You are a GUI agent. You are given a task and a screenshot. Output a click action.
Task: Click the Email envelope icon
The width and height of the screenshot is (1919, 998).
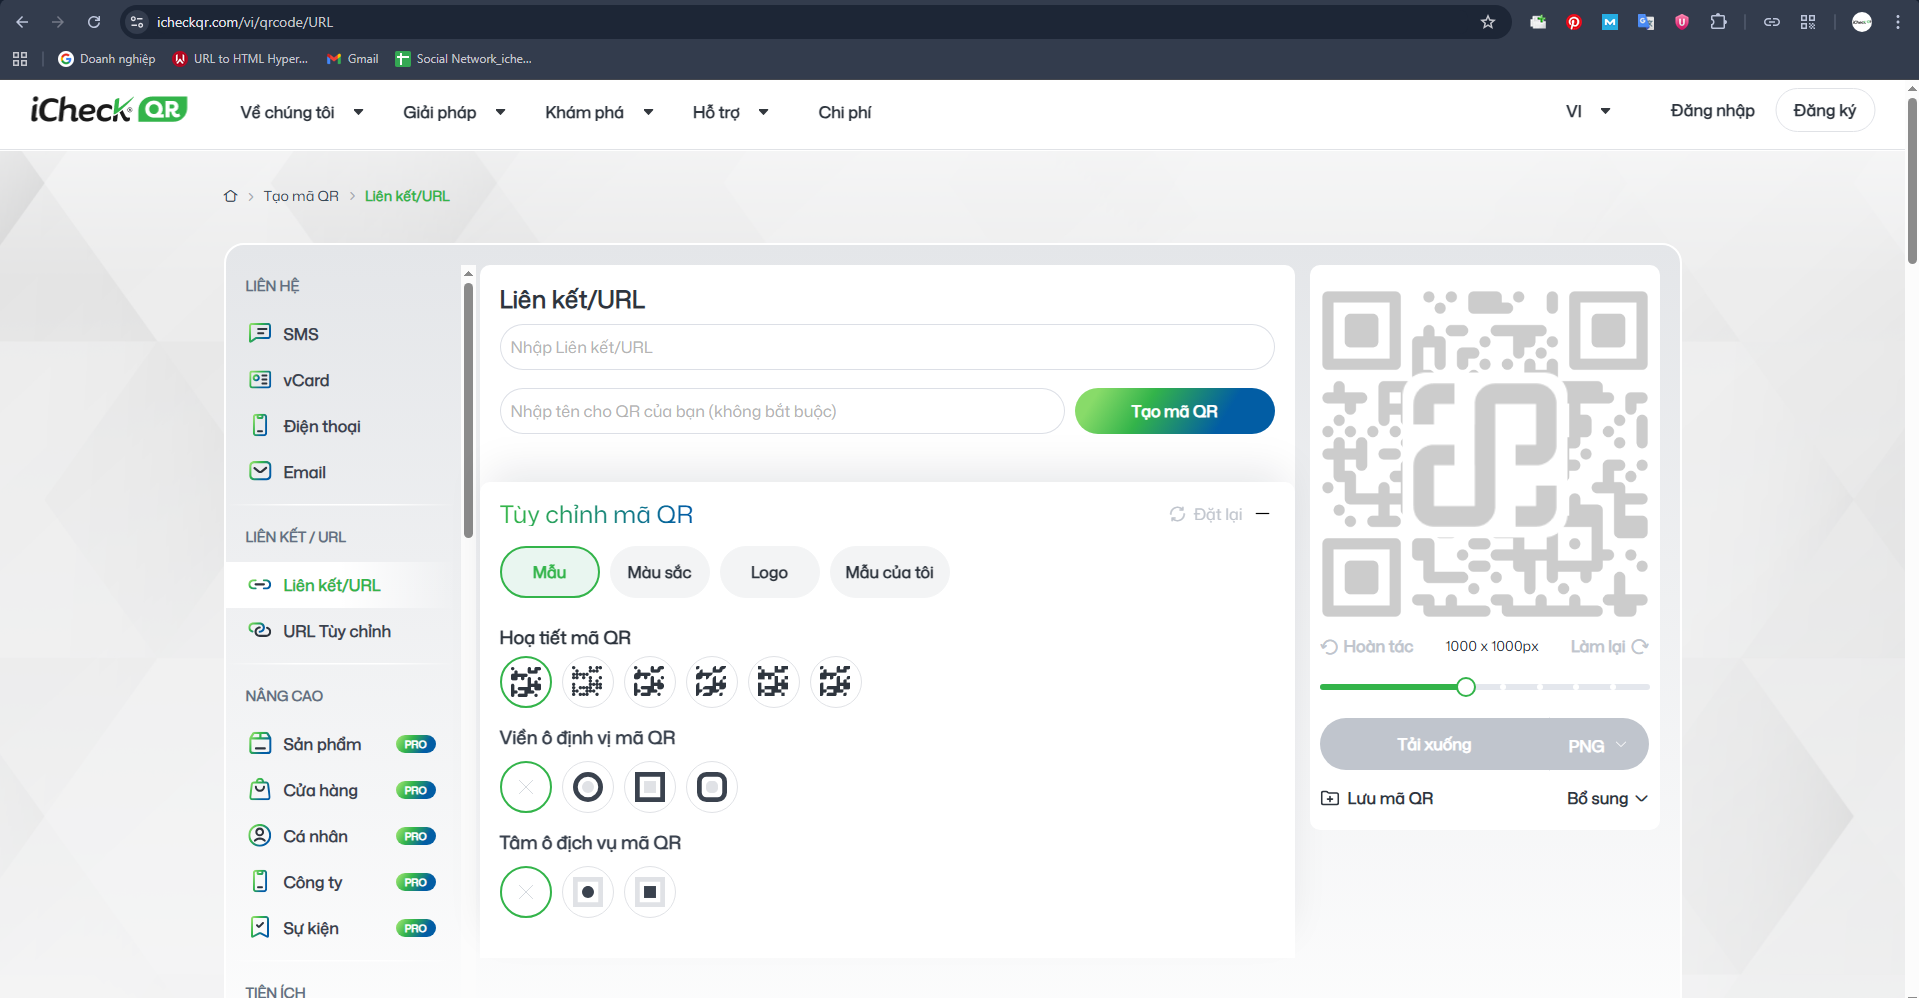pyautogui.click(x=260, y=471)
